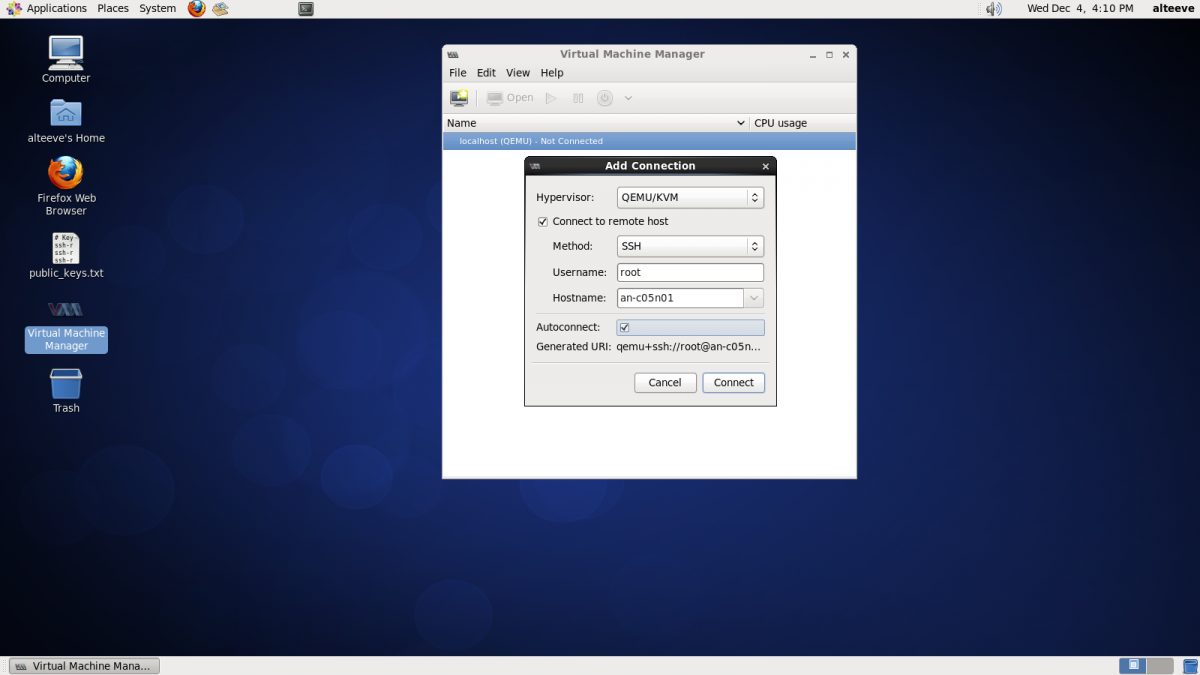Click the Shut Down power icon
The height and width of the screenshot is (675, 1200).
point(604,98)
